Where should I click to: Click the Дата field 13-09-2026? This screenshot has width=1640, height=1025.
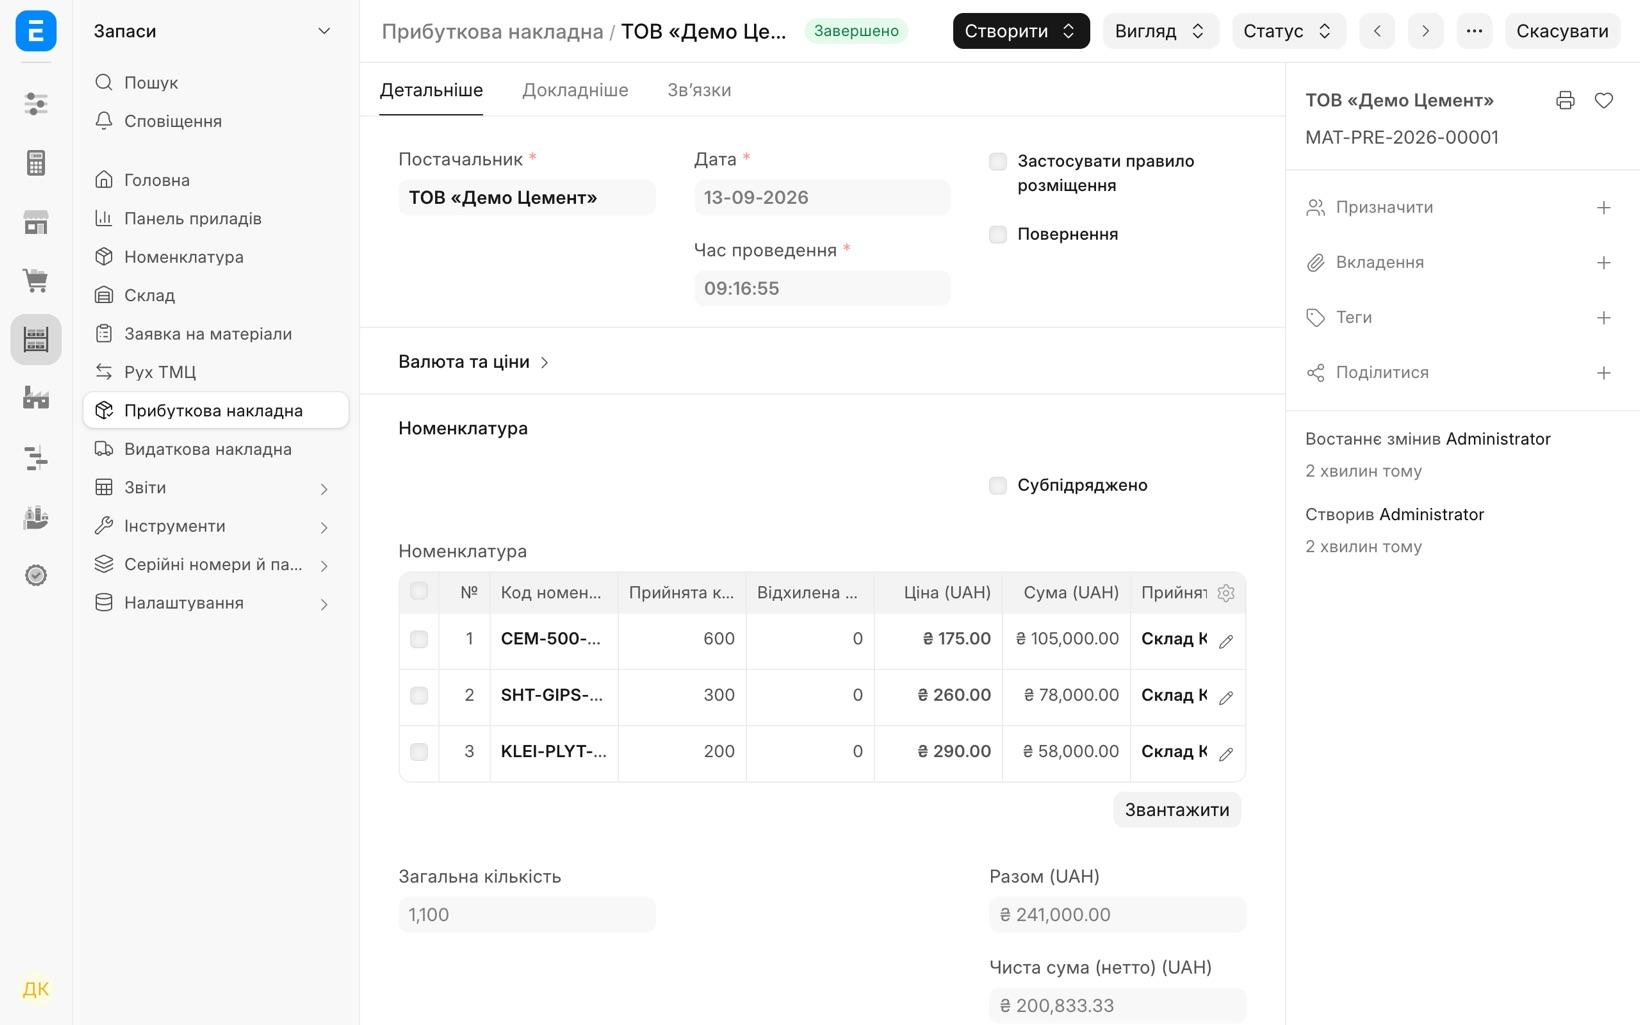pos(822,197)
